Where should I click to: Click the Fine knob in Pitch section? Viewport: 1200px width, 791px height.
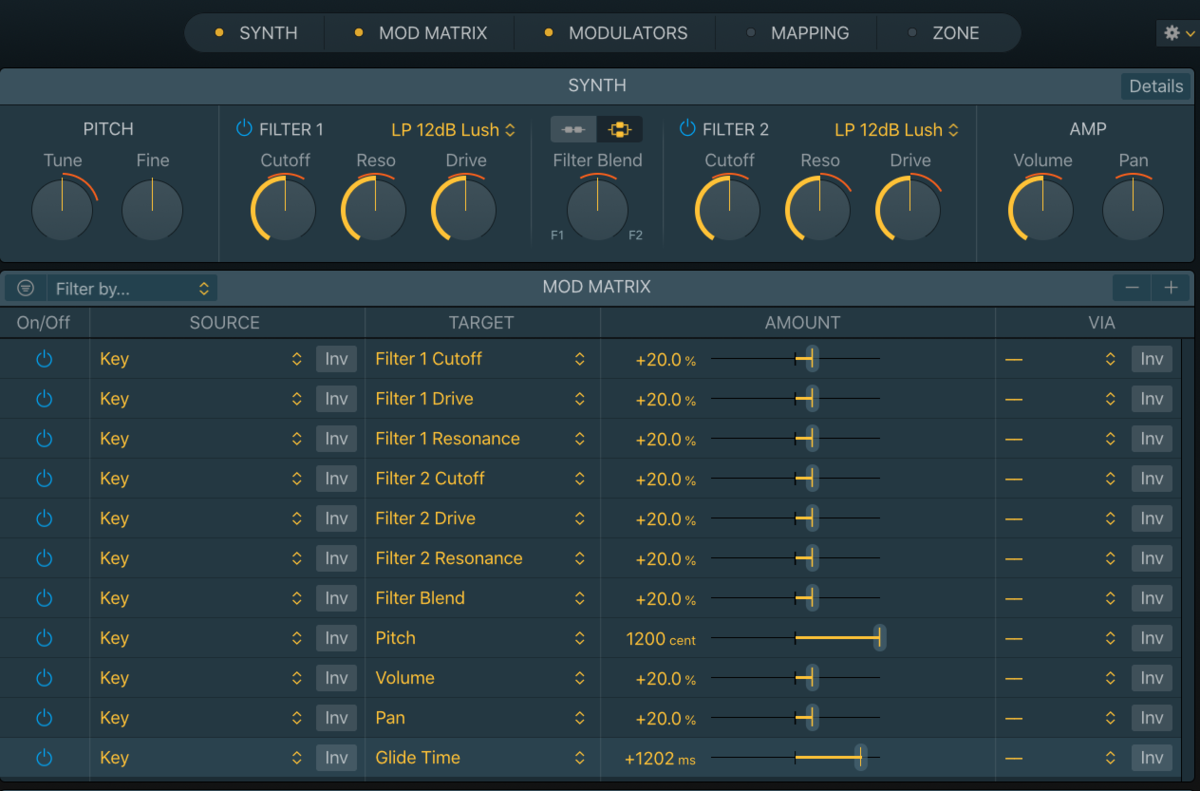tap(152, 210)
